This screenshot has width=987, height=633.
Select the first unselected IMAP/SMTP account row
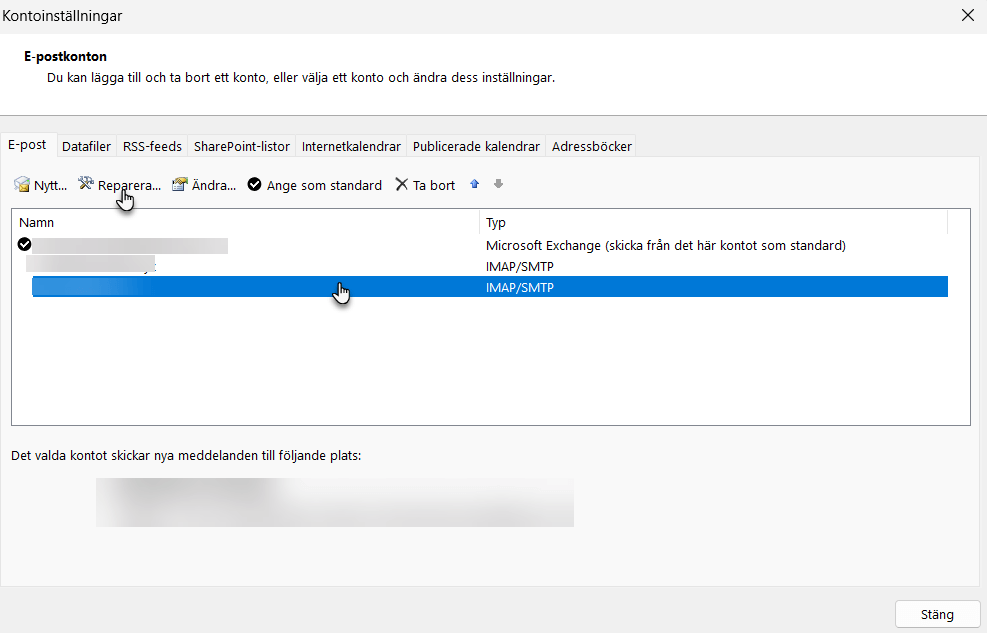[483, 266]
